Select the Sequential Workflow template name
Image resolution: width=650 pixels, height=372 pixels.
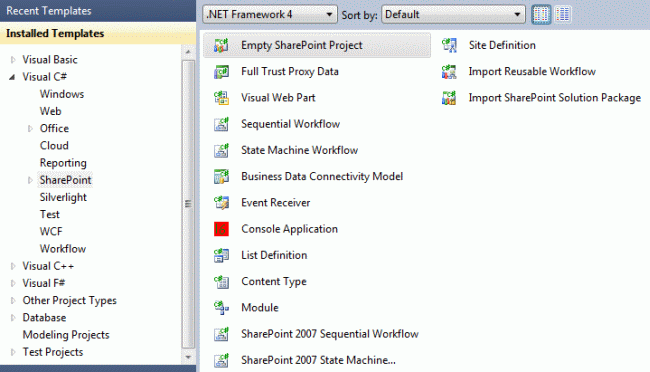(291, 124)
